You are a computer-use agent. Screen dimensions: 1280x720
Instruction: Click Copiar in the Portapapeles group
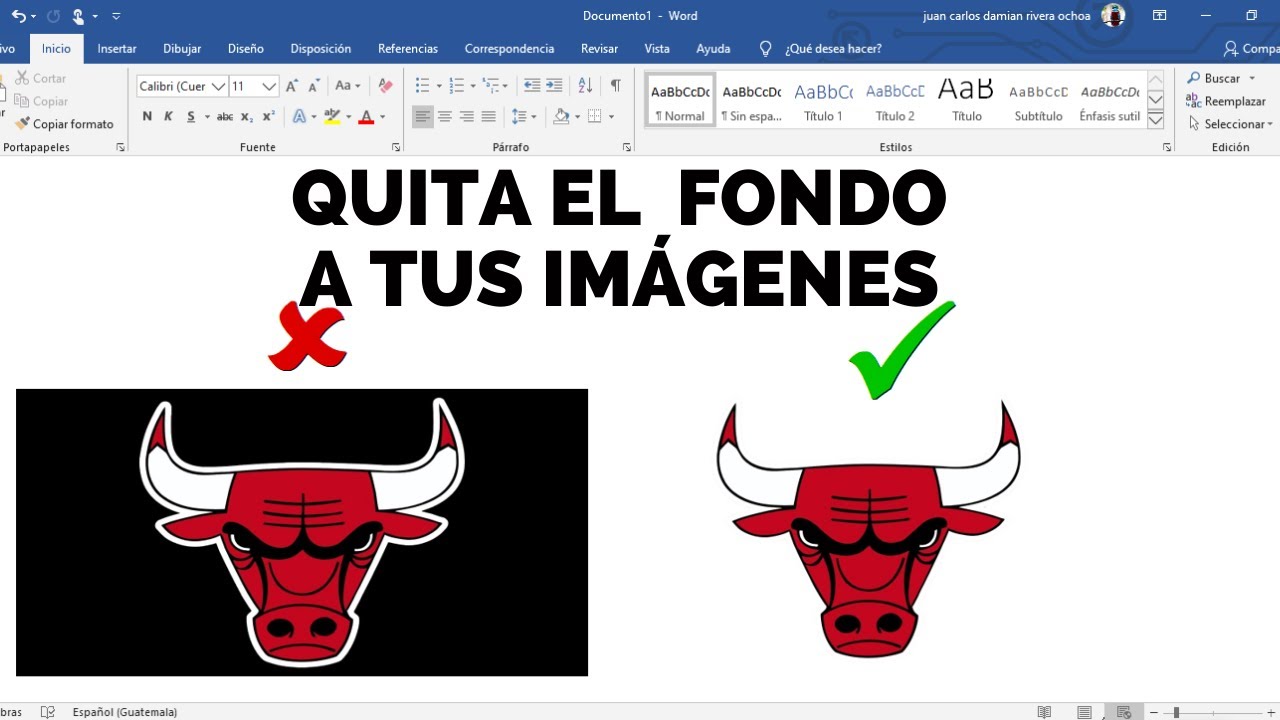[x=41, y=101]
